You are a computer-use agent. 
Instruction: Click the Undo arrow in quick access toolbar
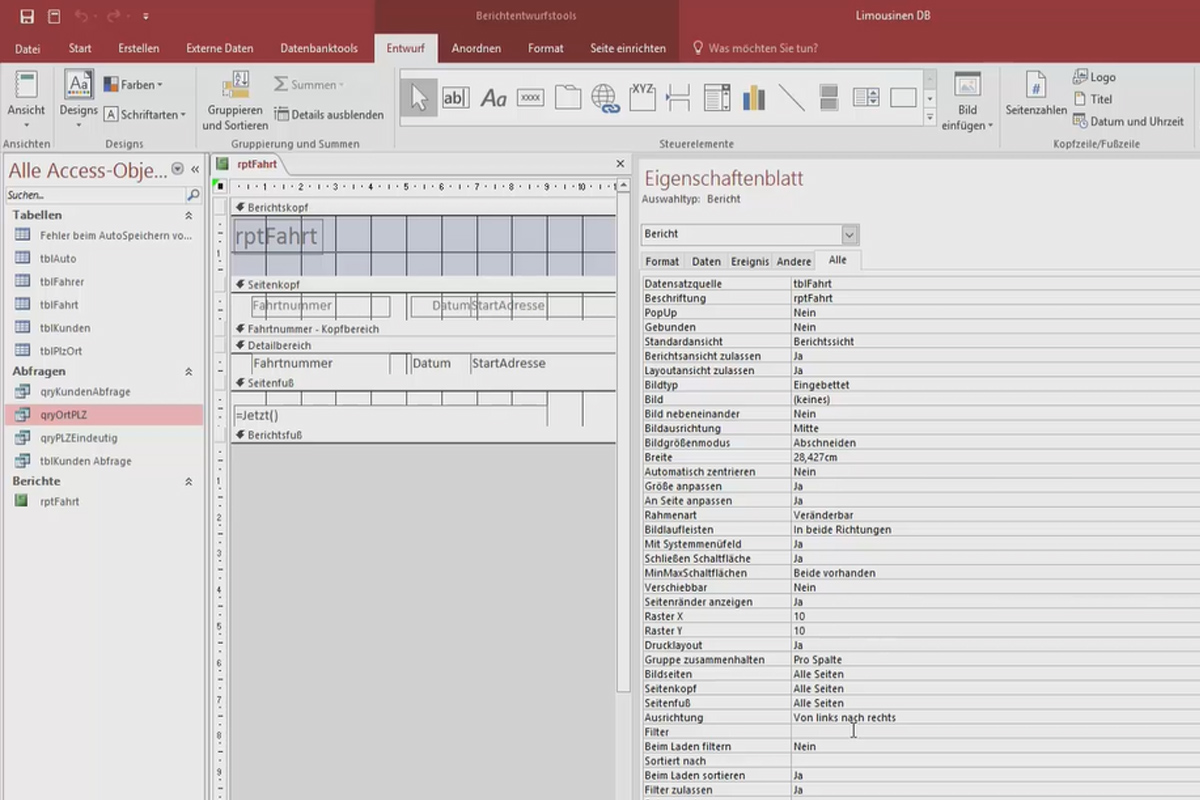(82, 16)
